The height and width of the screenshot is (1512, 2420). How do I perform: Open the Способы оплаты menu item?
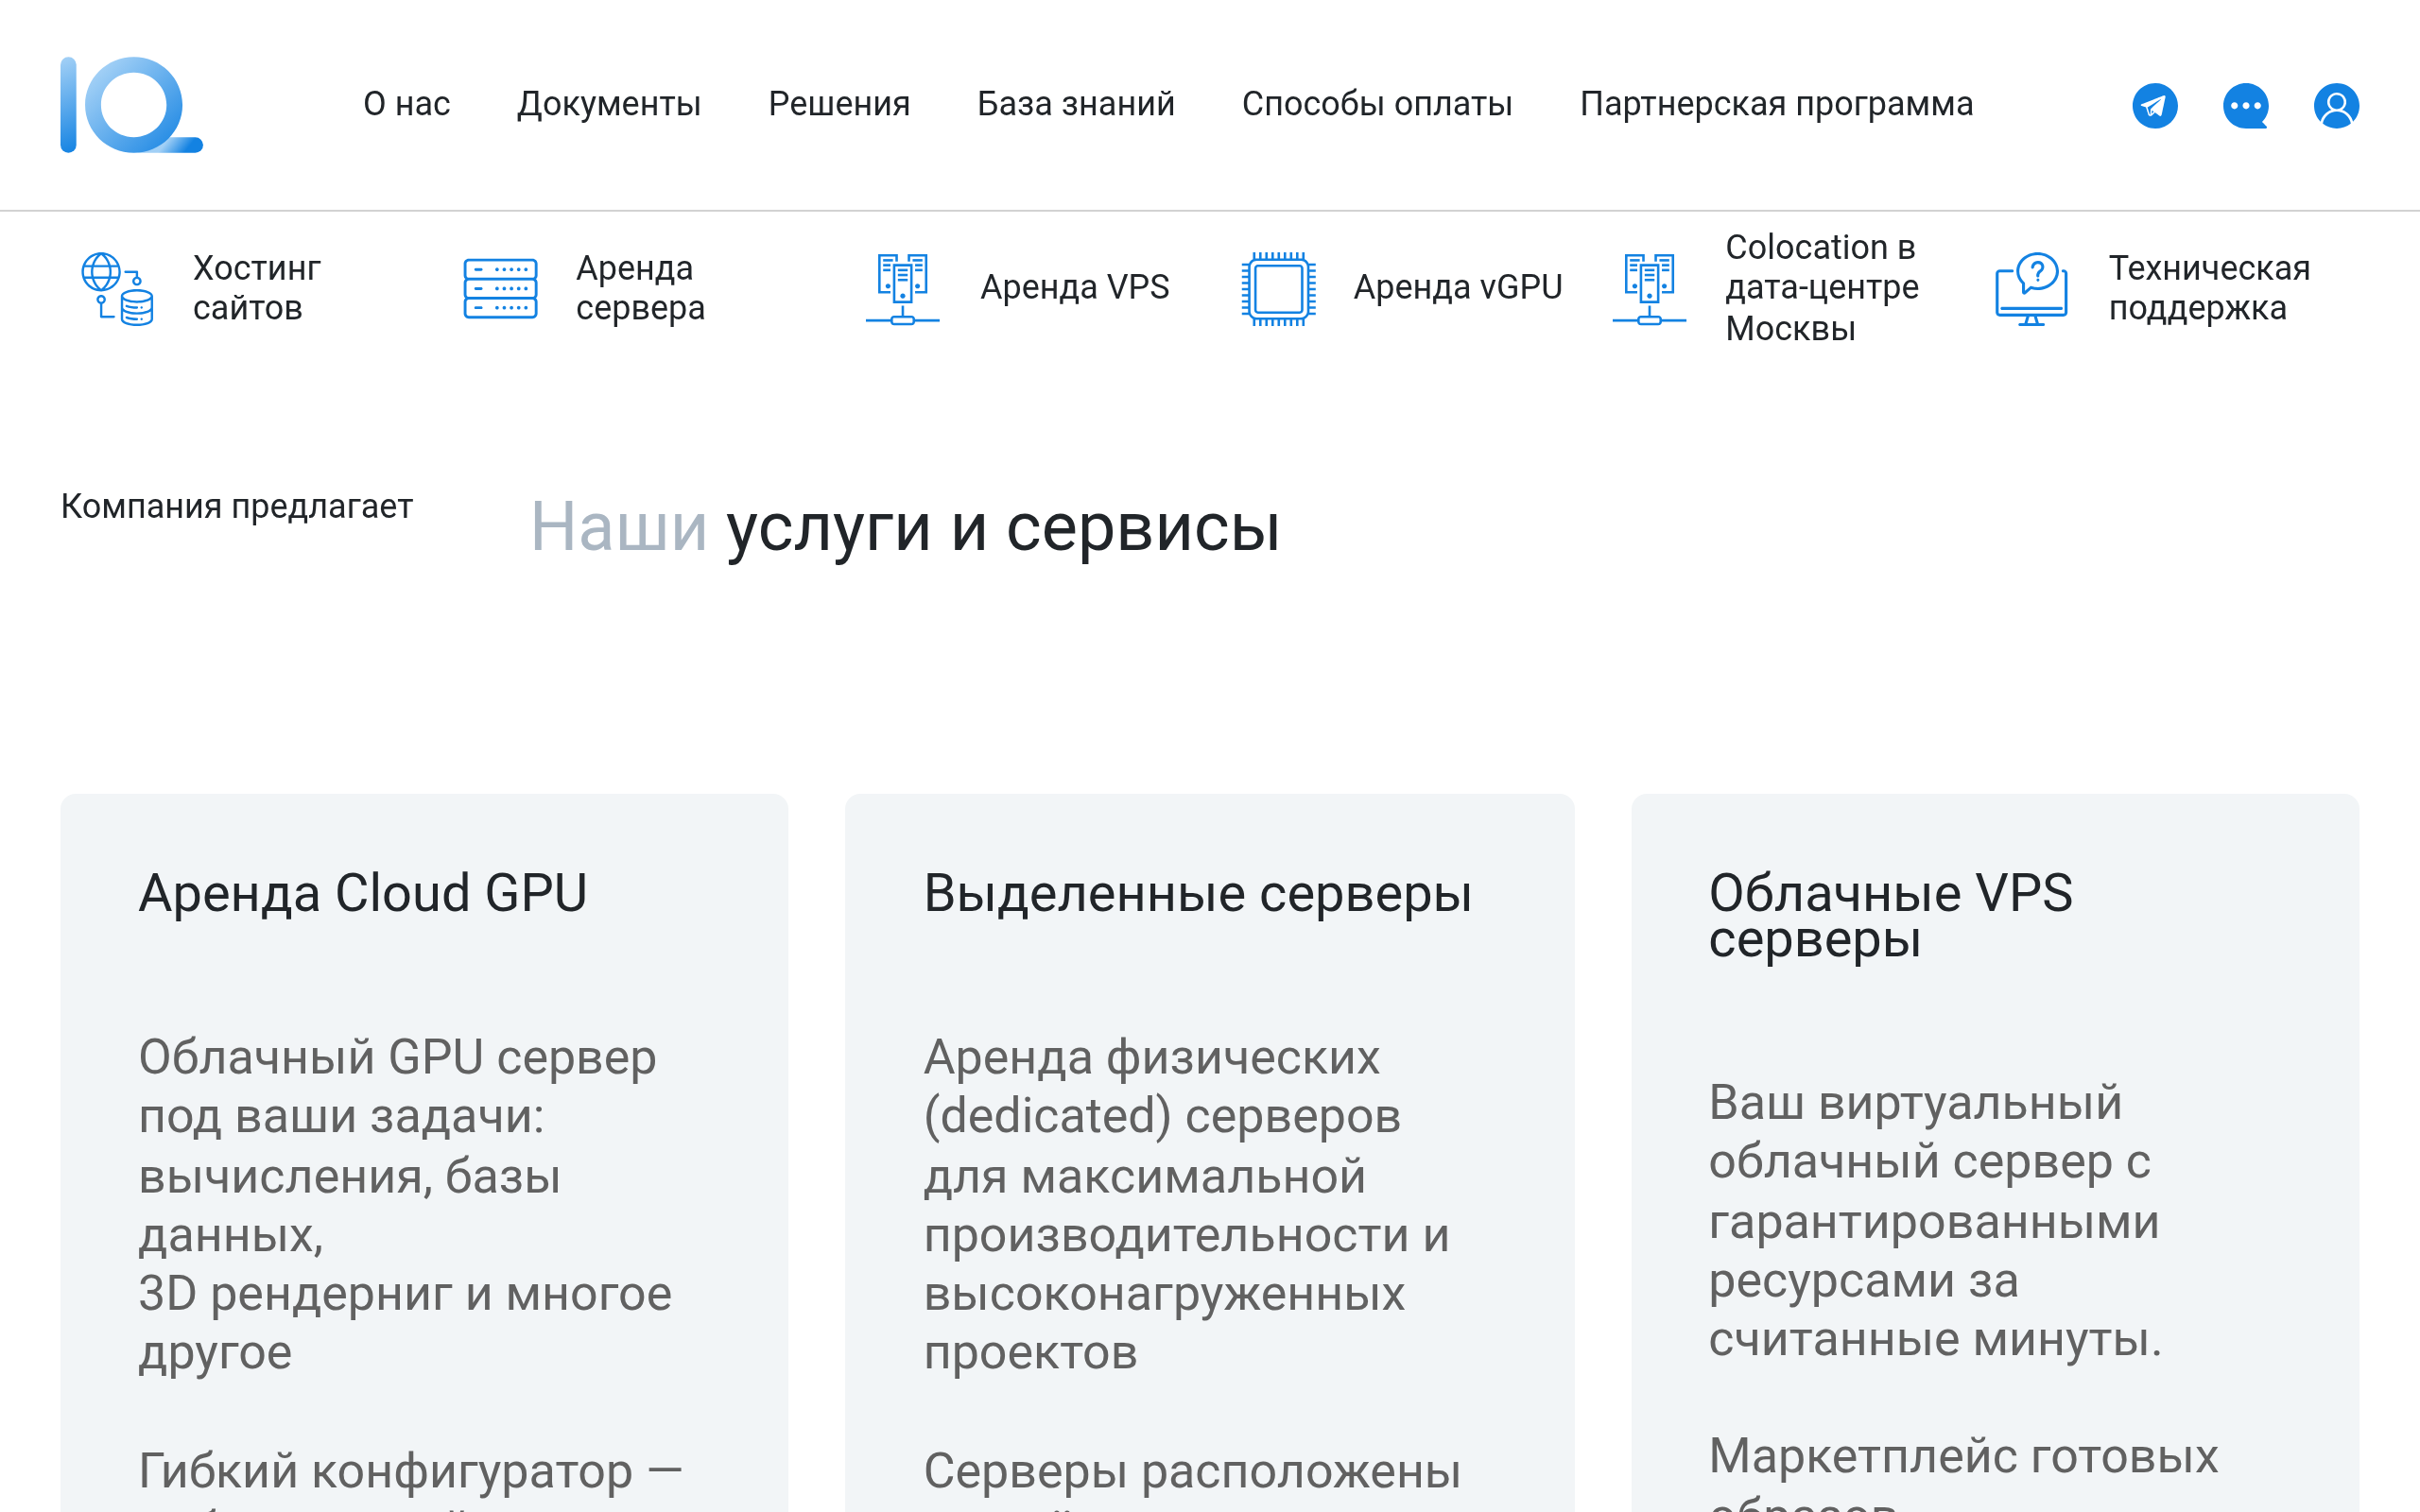[x=1377, y=104]
